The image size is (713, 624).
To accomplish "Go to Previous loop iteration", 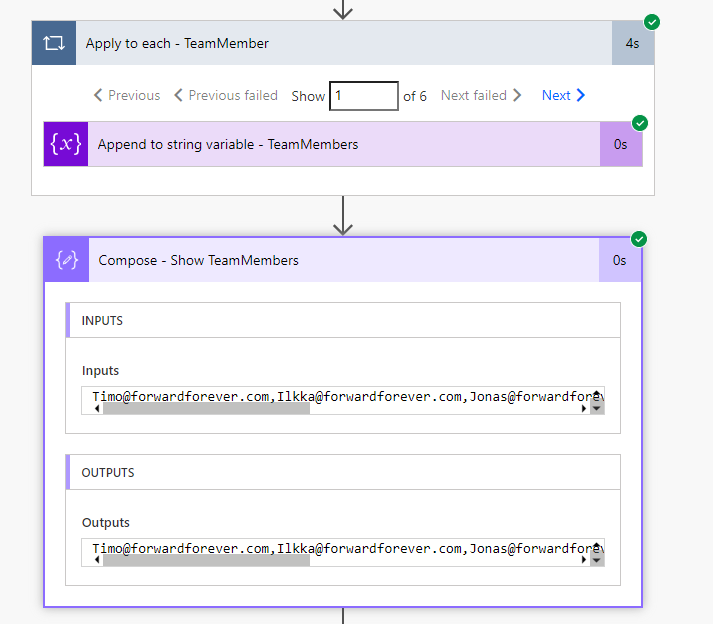I will click(x=127, y=96).
